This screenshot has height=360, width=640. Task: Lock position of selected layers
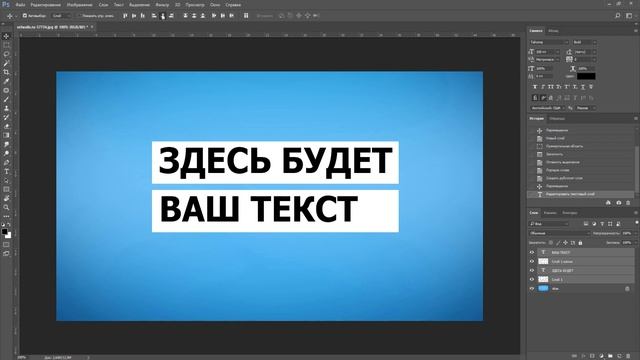pyautogui.click(x=566, y=243)
